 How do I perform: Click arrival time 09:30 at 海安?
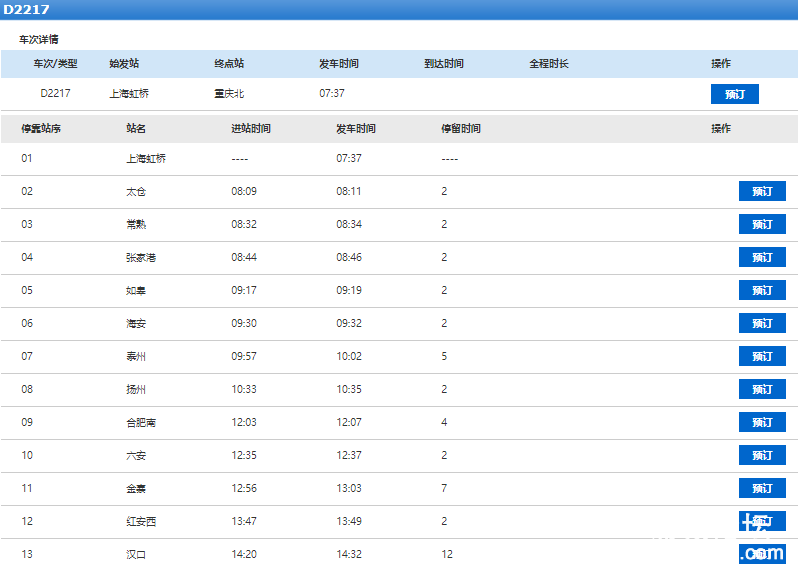[x=244, y=323]
